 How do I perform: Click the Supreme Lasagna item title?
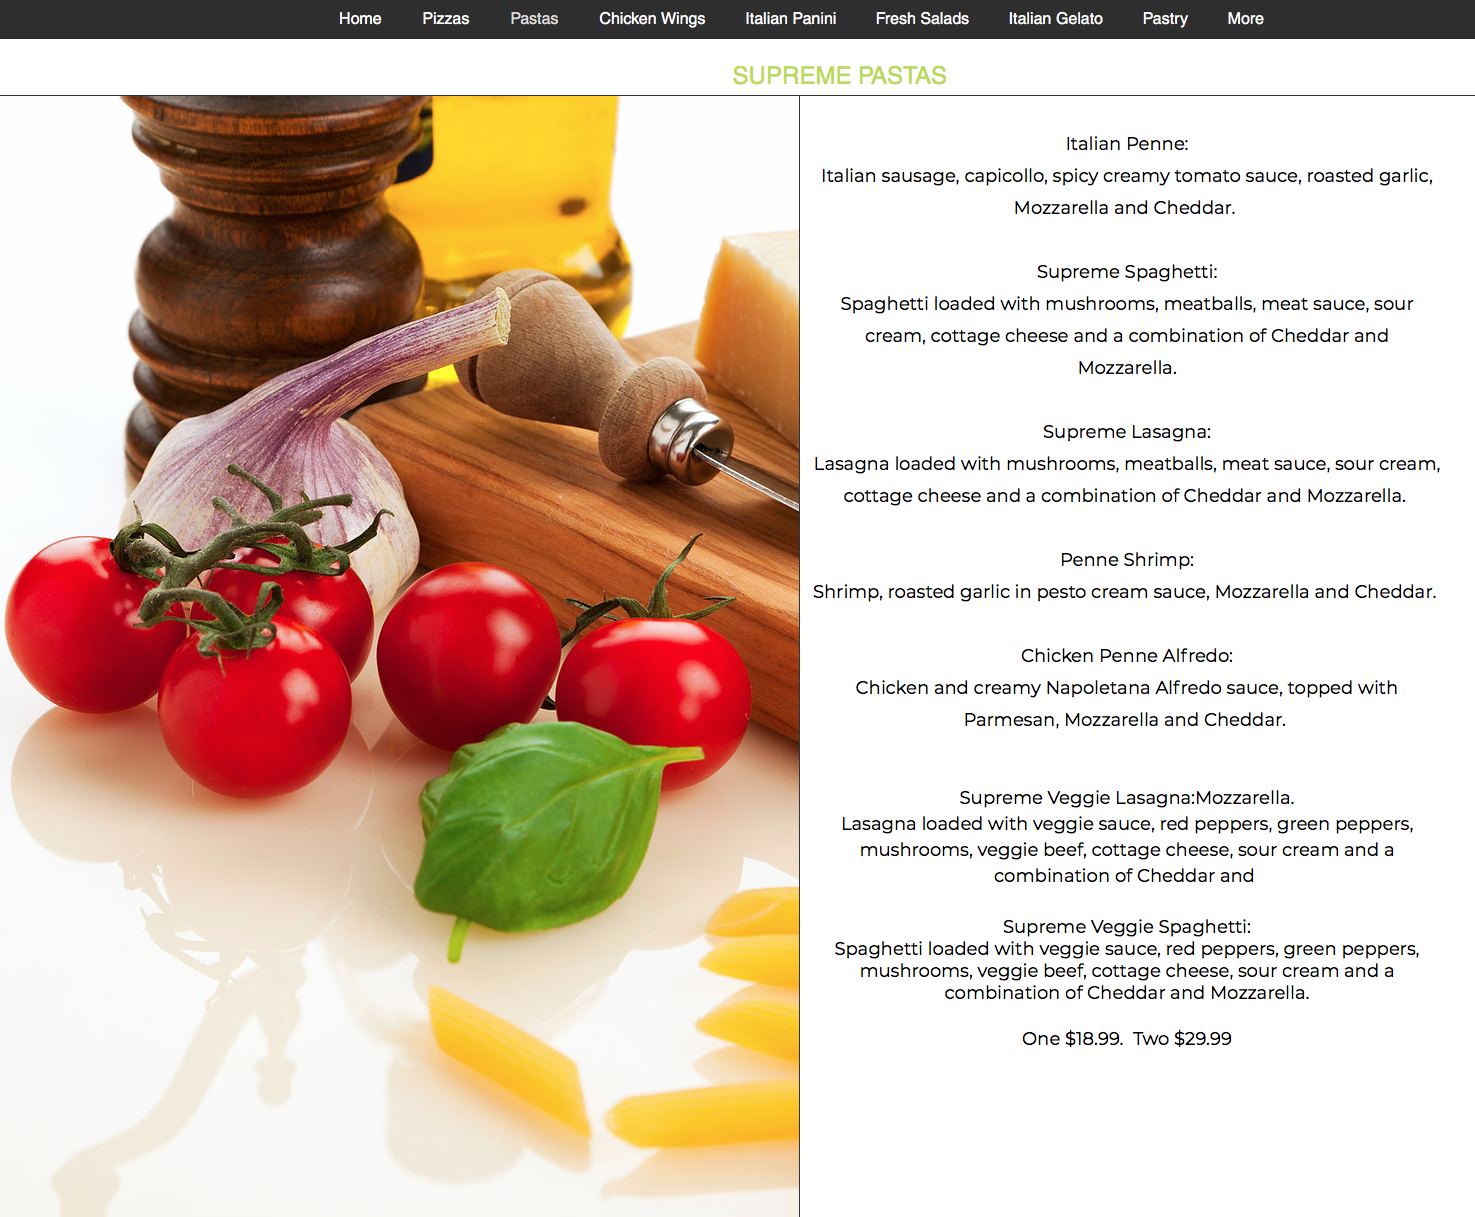[1126, 432]
